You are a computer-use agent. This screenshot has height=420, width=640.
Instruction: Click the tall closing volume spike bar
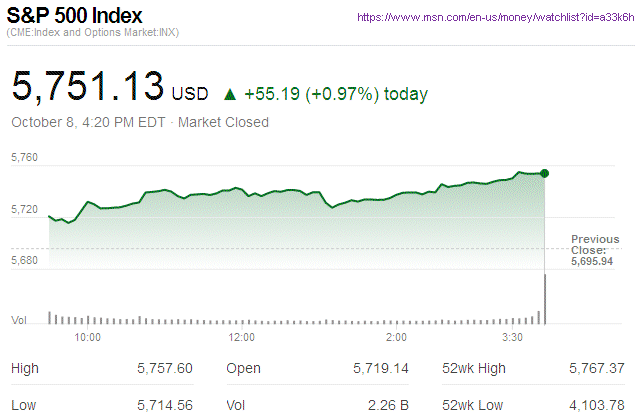(545, 298)
